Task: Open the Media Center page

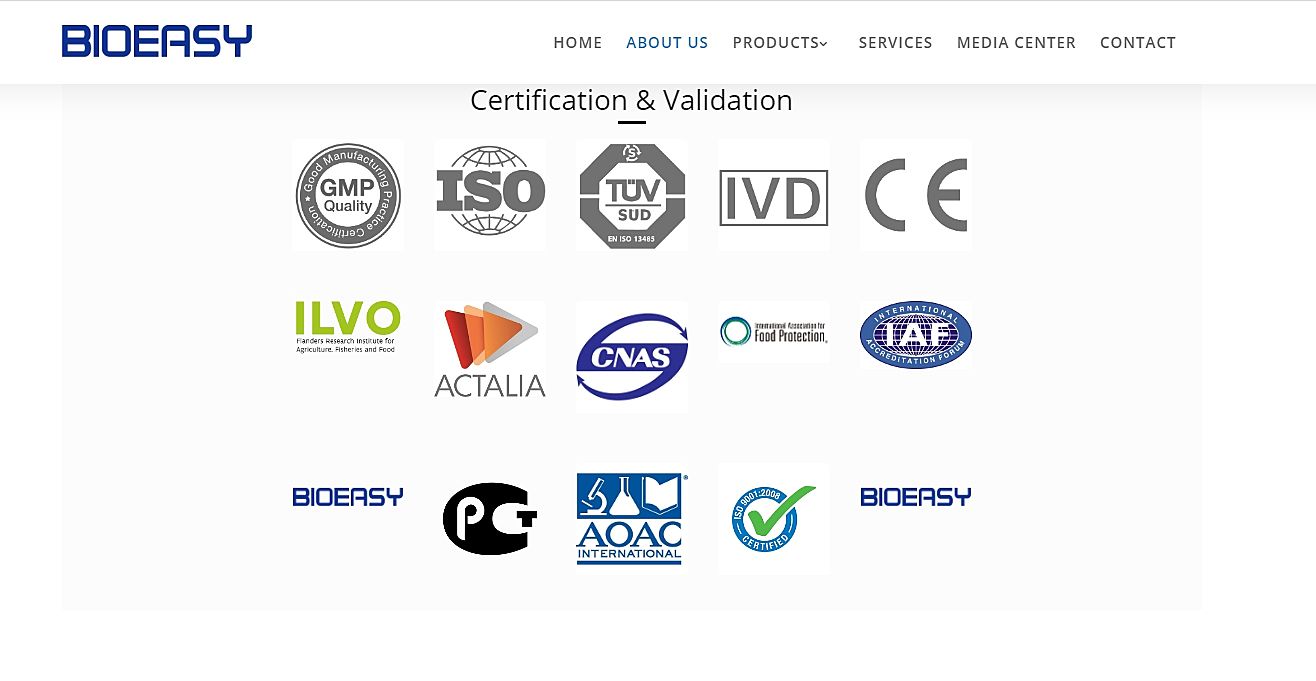Action: click(1016, 43)
